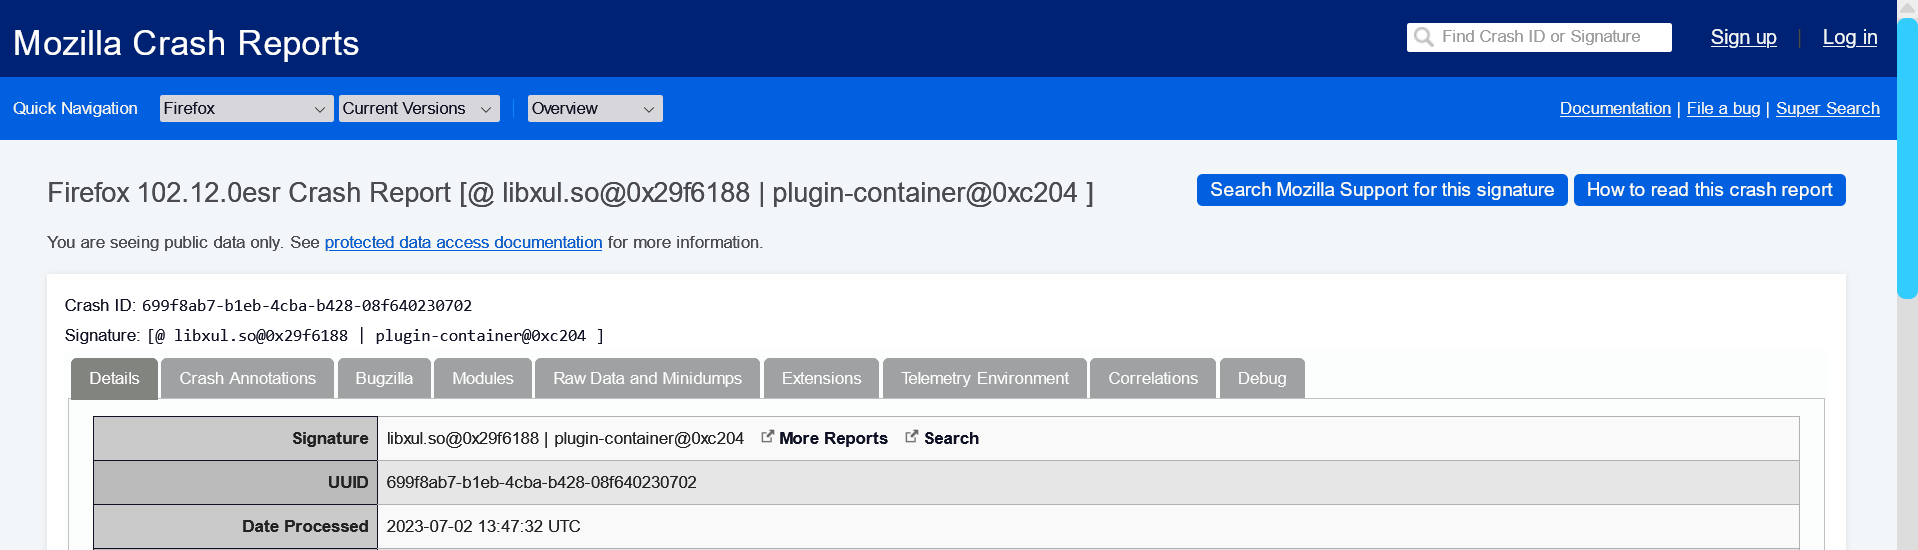
Task: Click How to read this crash report
Action: tap(1709, 190)
